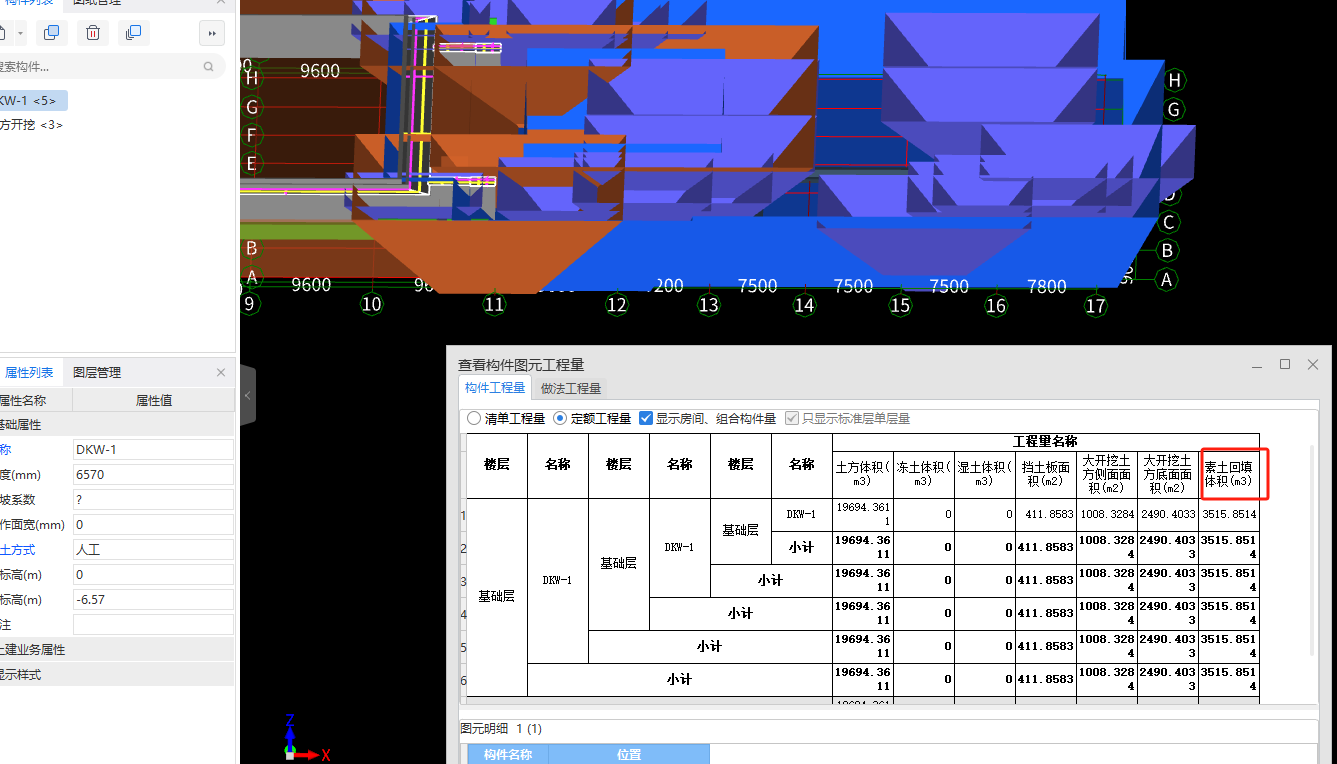Switch to 构件工程量 tab
1337x764 pixels.
pos(495,388)
